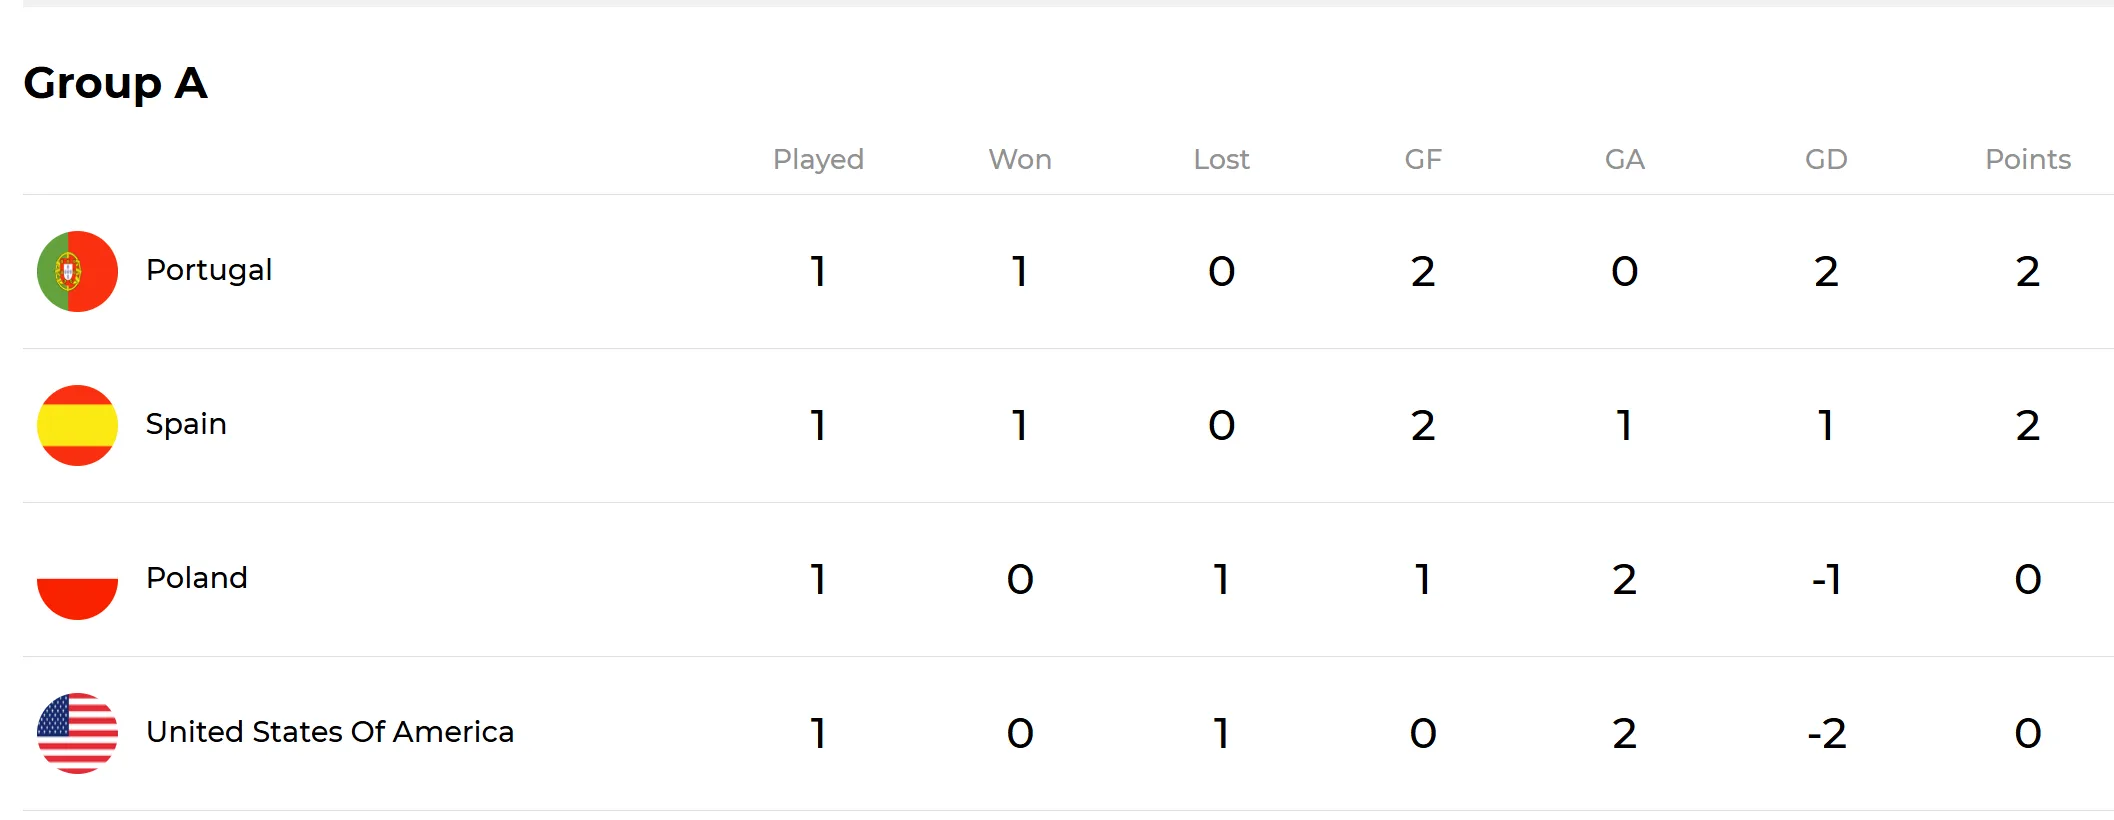Click Spain's goals against value
This screenshot has height=820, width=2114.
pyautogui.click(x=1625, y=425)
